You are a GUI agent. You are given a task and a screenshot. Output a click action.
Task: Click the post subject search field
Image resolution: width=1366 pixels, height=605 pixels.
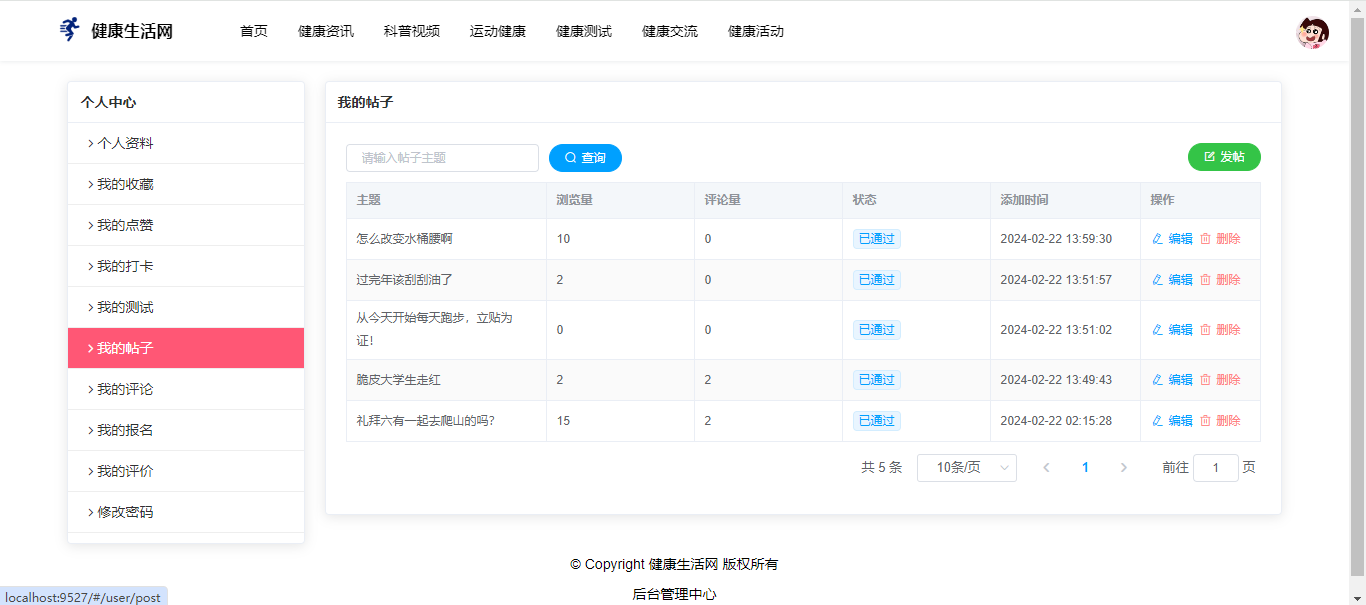pos(442,158)
